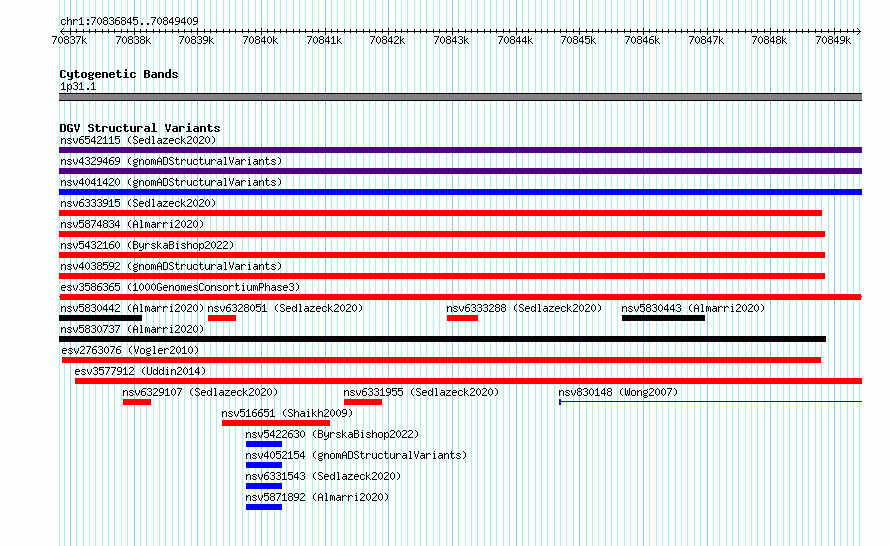Click the long black bar under nsv5830737
890x546 pixels.
coord(442,339)
